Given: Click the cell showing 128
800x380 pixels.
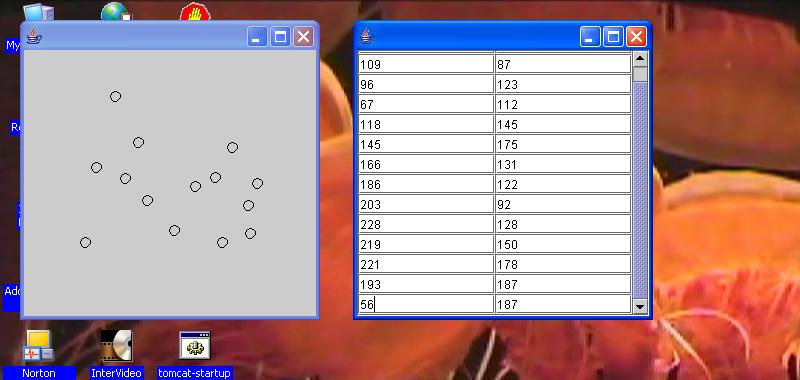Looking at the screenshot, I should [x=563, y=224].
